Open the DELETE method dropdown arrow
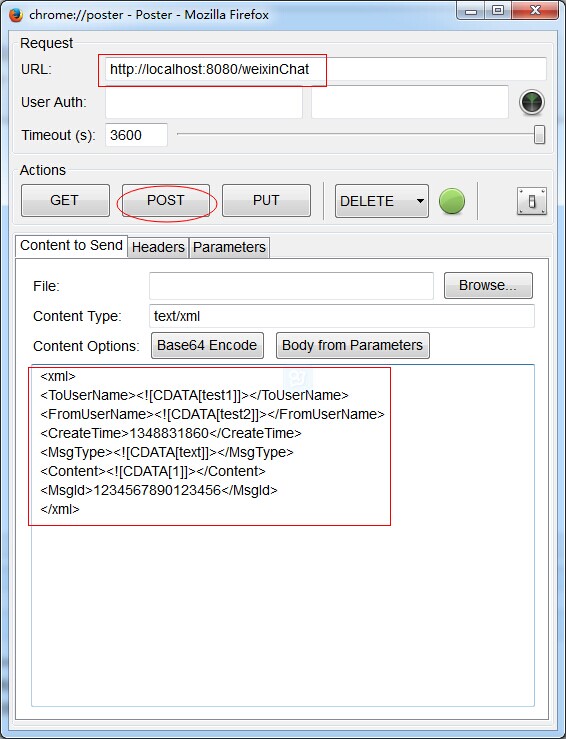 pyautogui.click(x=420, y=201)
